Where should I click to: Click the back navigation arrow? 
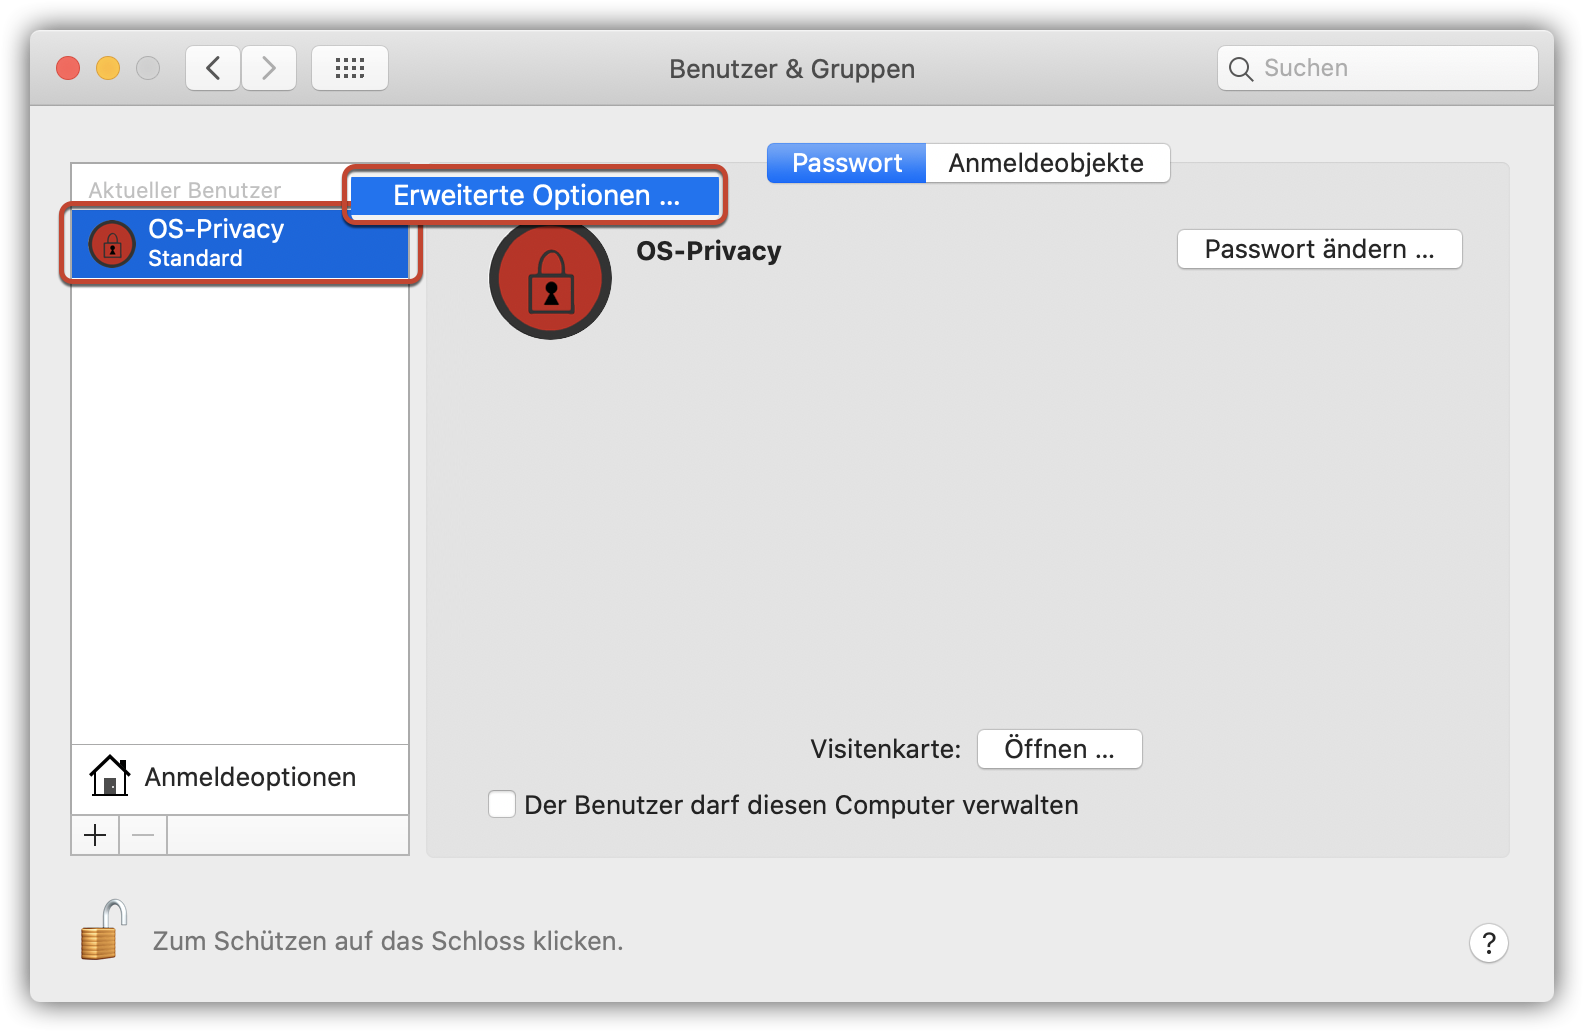pos(213,68)
